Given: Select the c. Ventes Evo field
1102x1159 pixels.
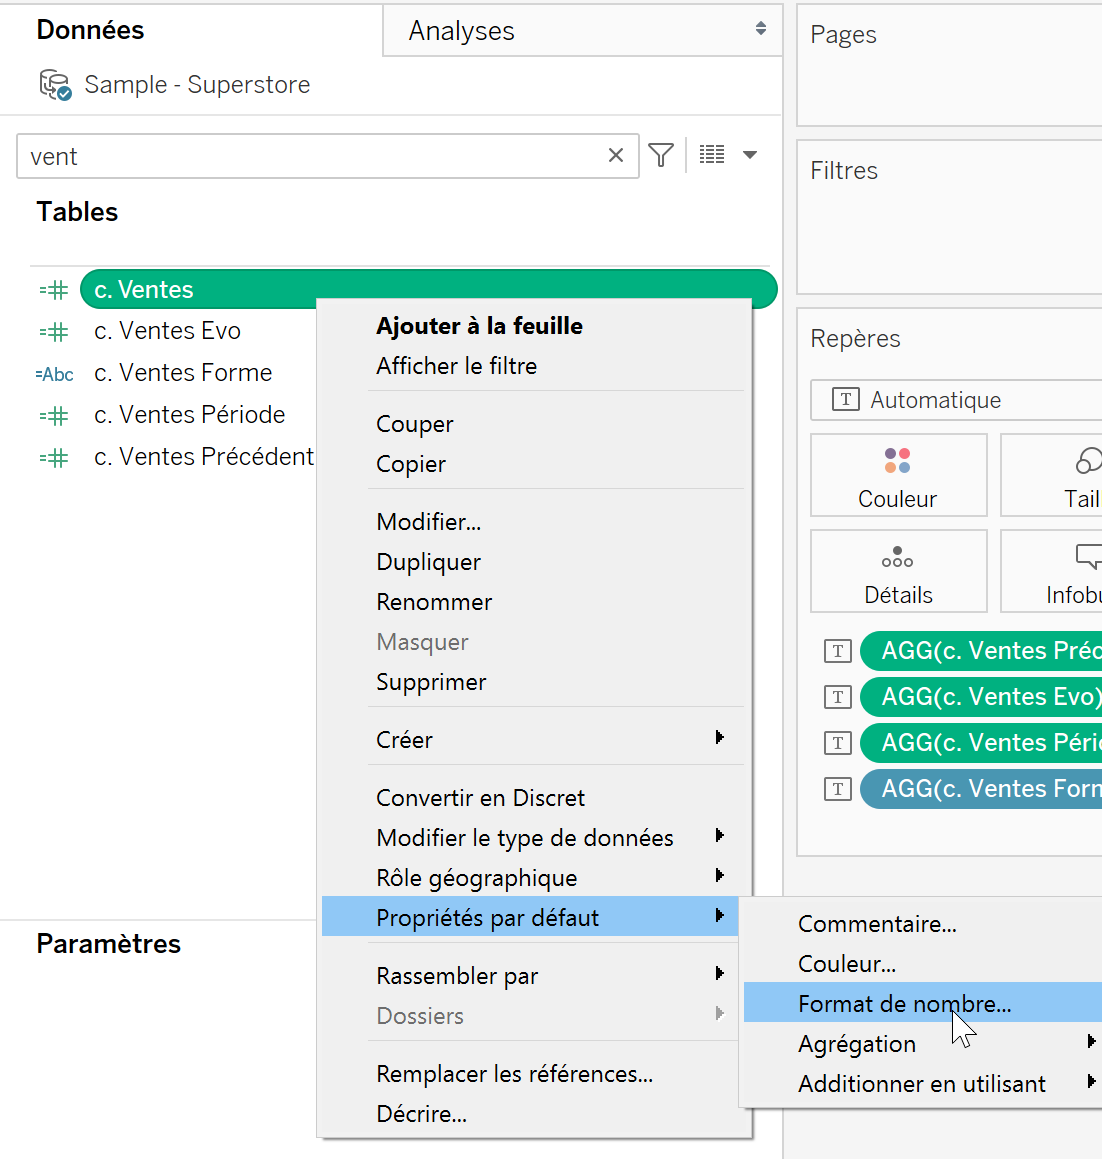Looking at the screenshot, I should 167,330.
